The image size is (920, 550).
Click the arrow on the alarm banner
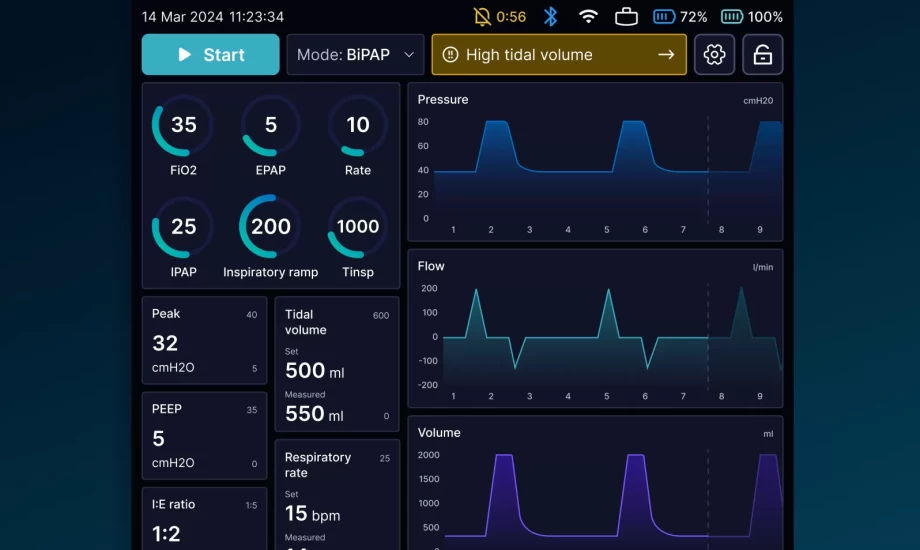[666, 55]
